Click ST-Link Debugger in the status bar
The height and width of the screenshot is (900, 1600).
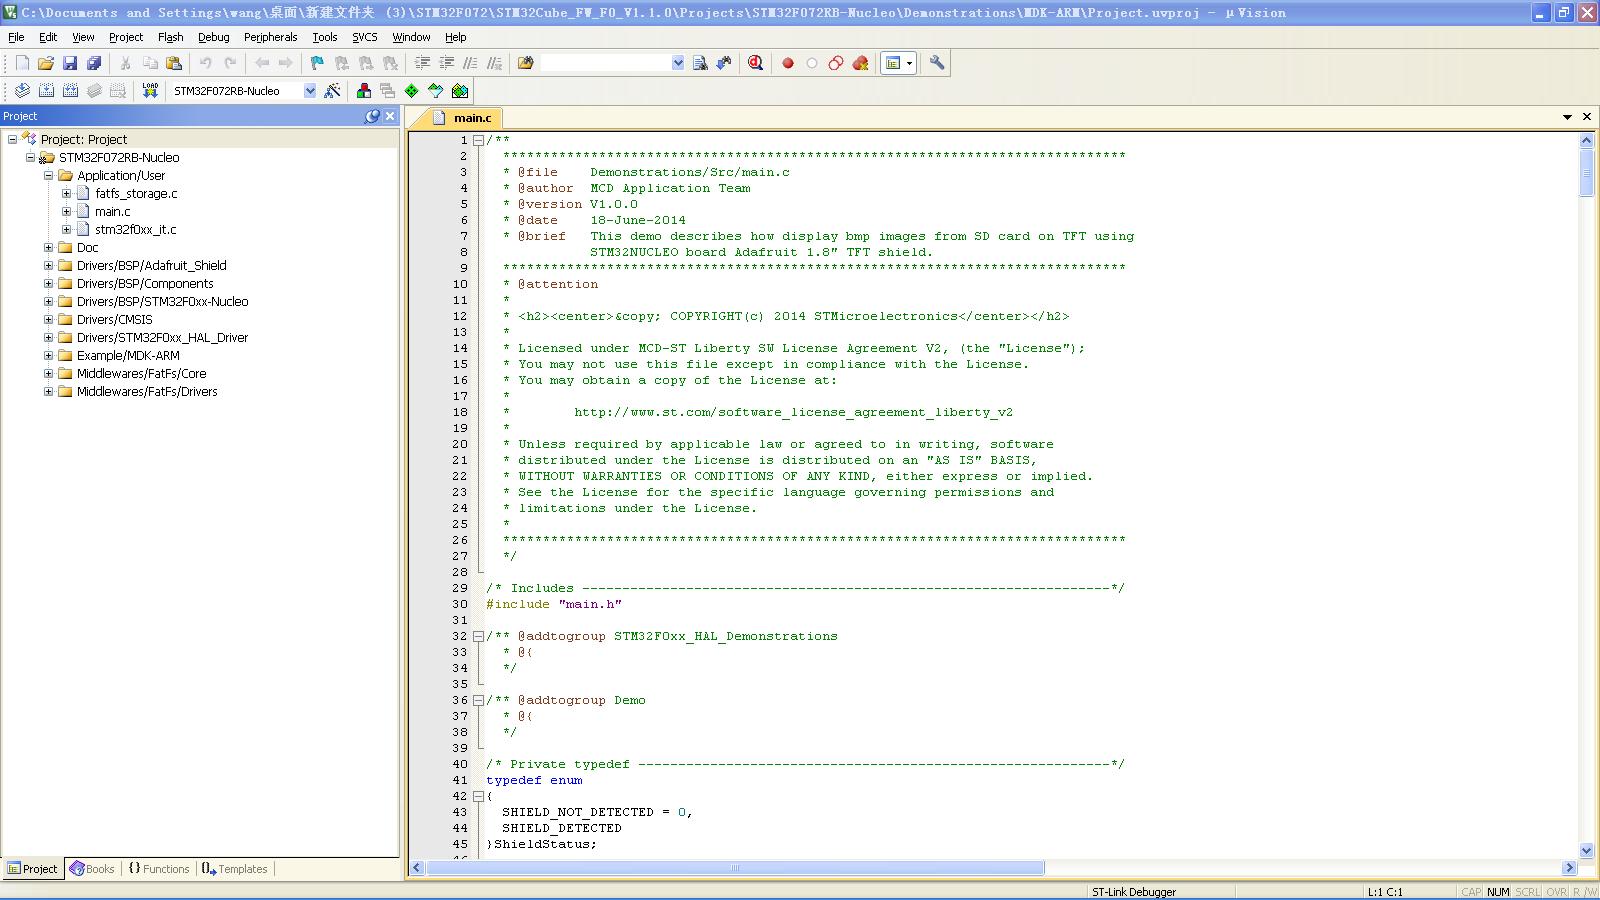pyautogui.click(x=1134, y=892)
